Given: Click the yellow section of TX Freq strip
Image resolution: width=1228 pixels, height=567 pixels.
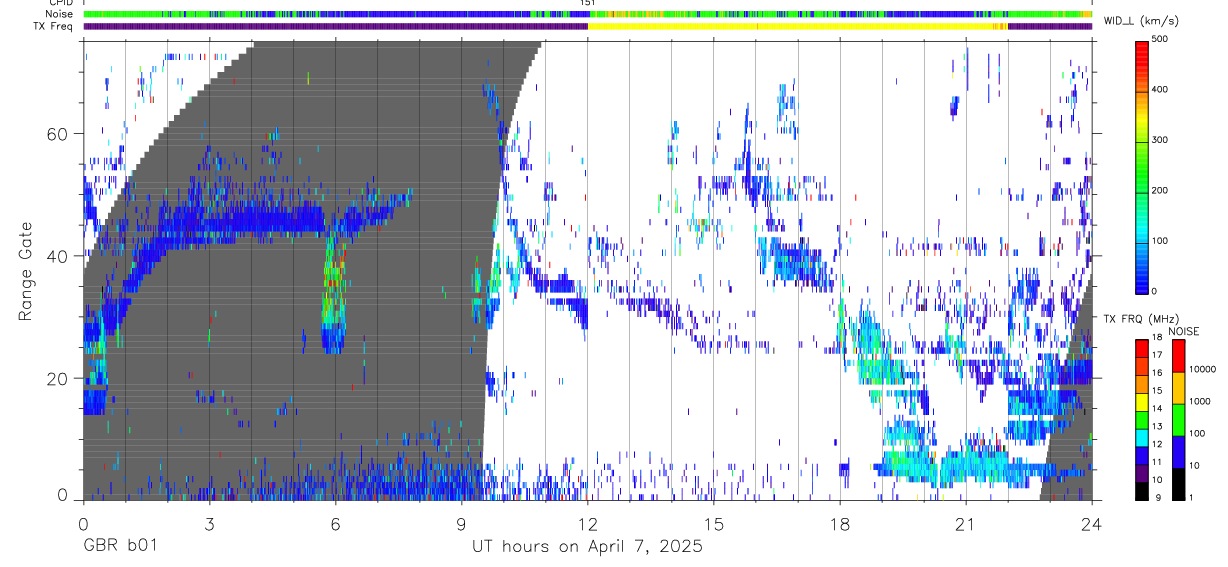Looking at the screenshot, I should coord(797,26).
